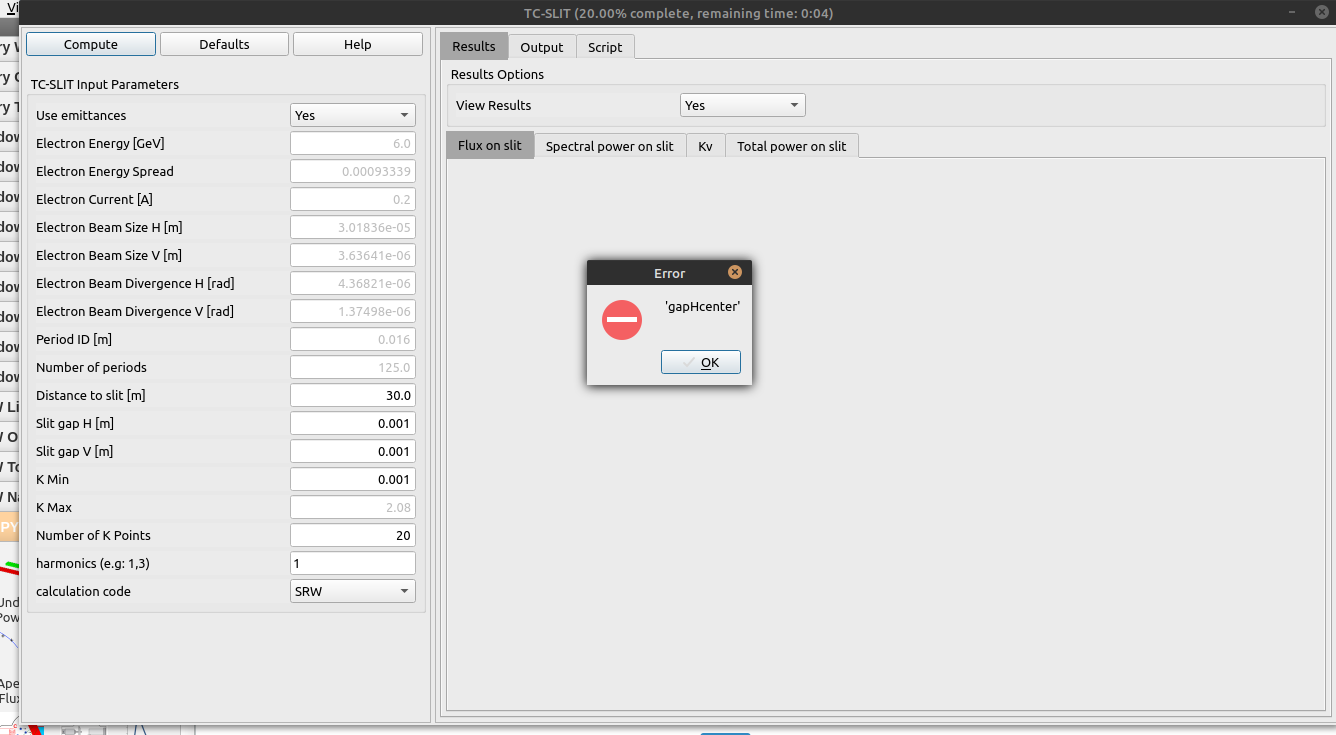Viewport: 1336px width, 735px height.
Task: Select the Kv results tab
Action: point(705,145)
